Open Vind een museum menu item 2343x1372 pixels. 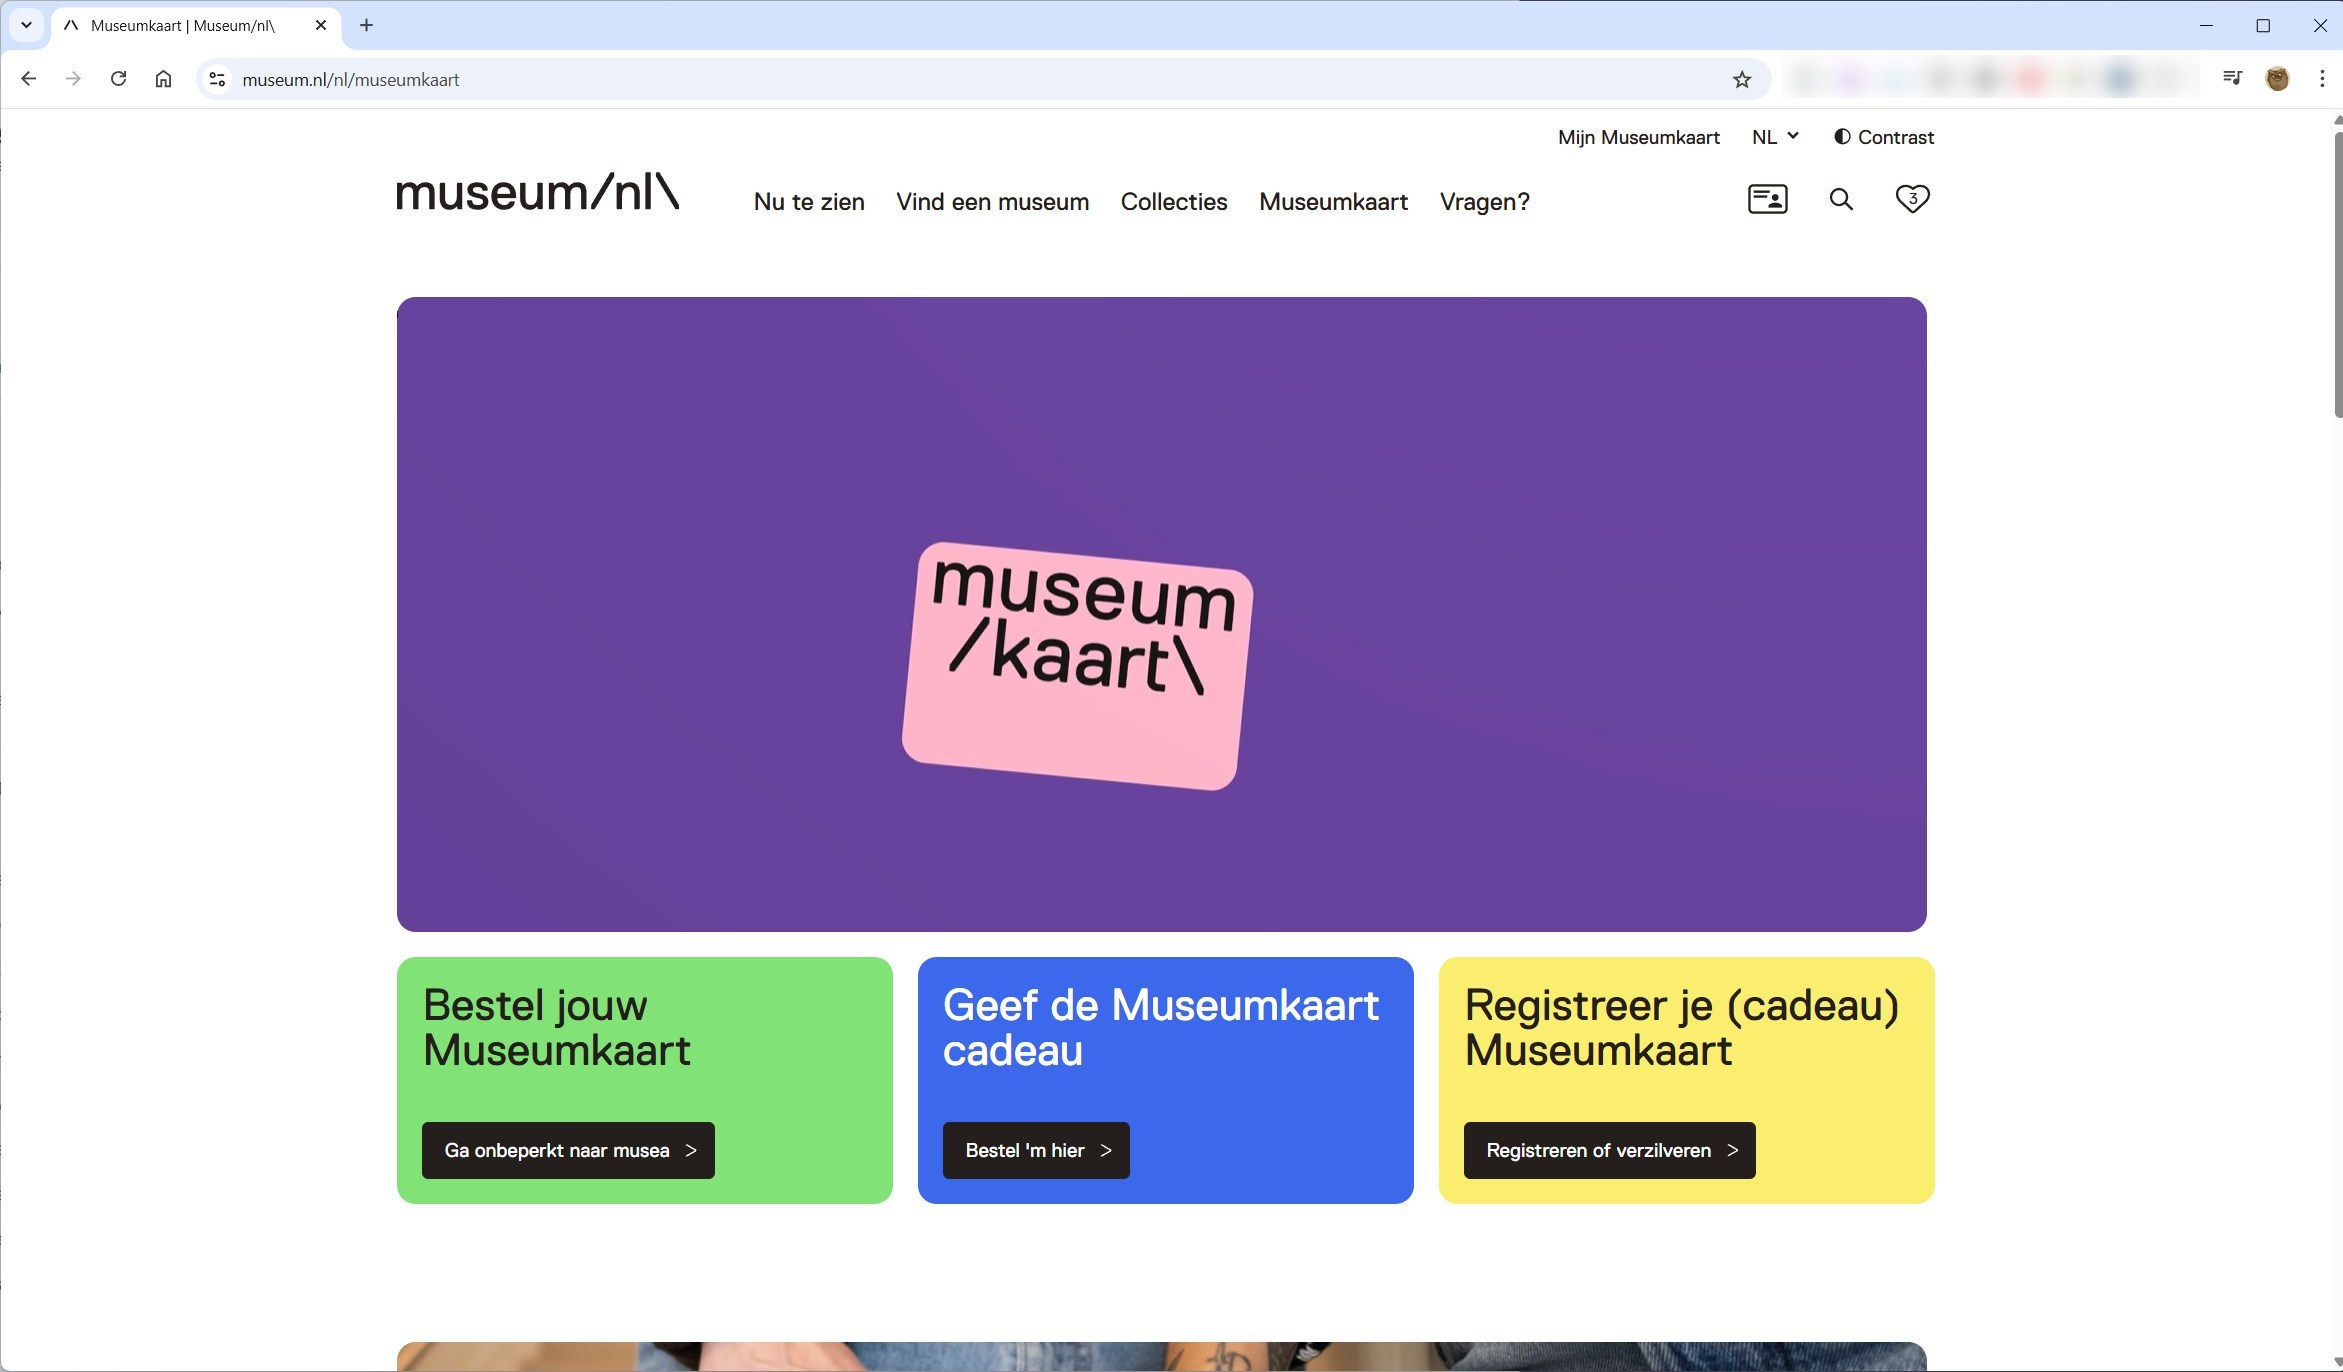point(992,201)
